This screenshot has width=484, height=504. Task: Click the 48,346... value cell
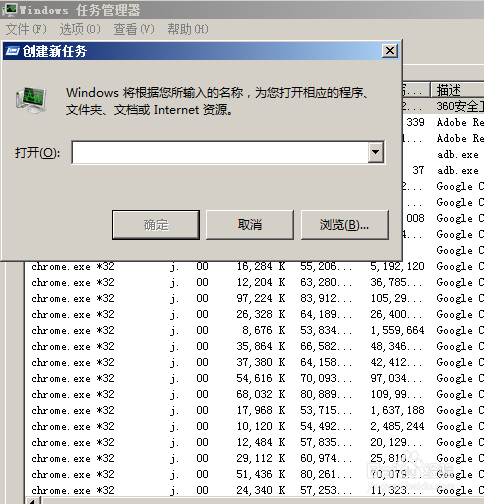396,346
